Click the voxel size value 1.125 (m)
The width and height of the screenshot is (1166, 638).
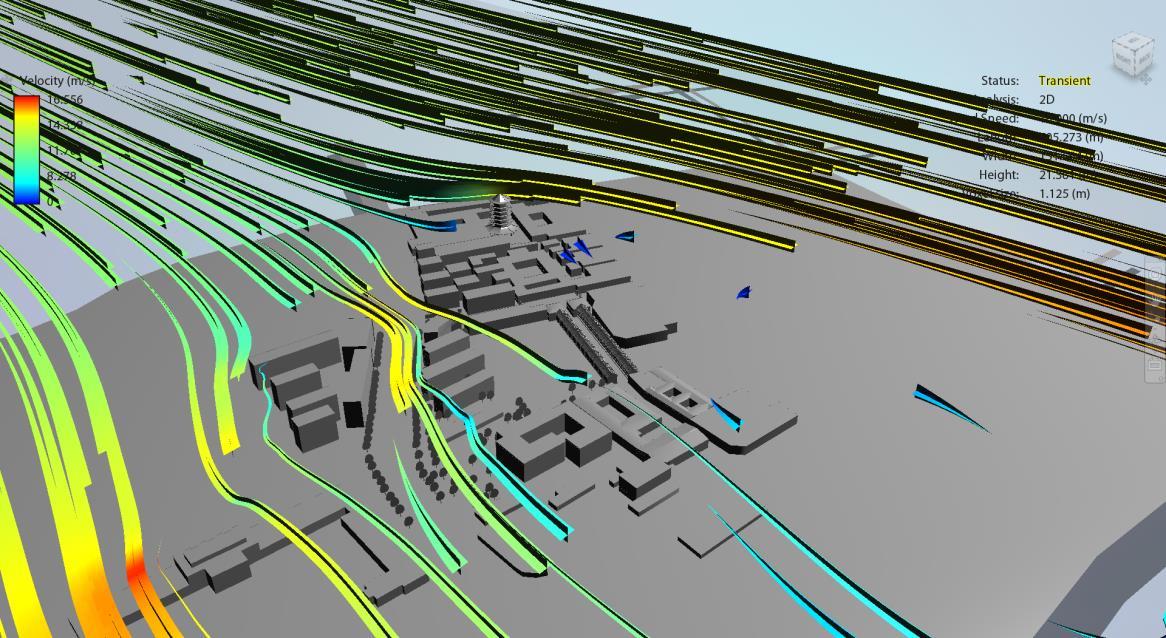[x=1064, y=193]
